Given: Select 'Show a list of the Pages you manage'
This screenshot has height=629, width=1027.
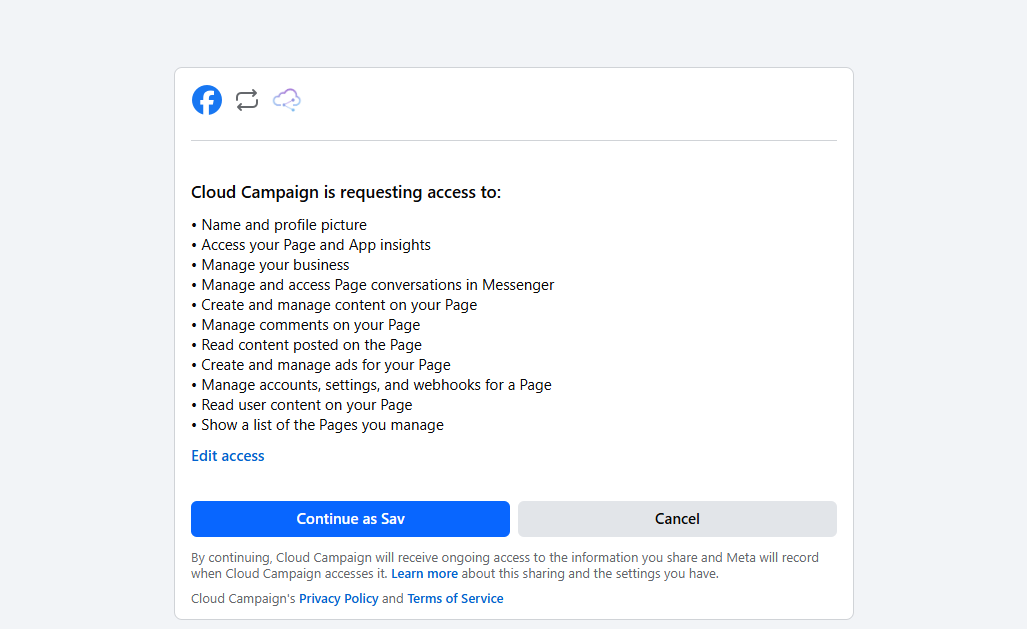Looking at the screenshot, I should (x=322, y=425).
